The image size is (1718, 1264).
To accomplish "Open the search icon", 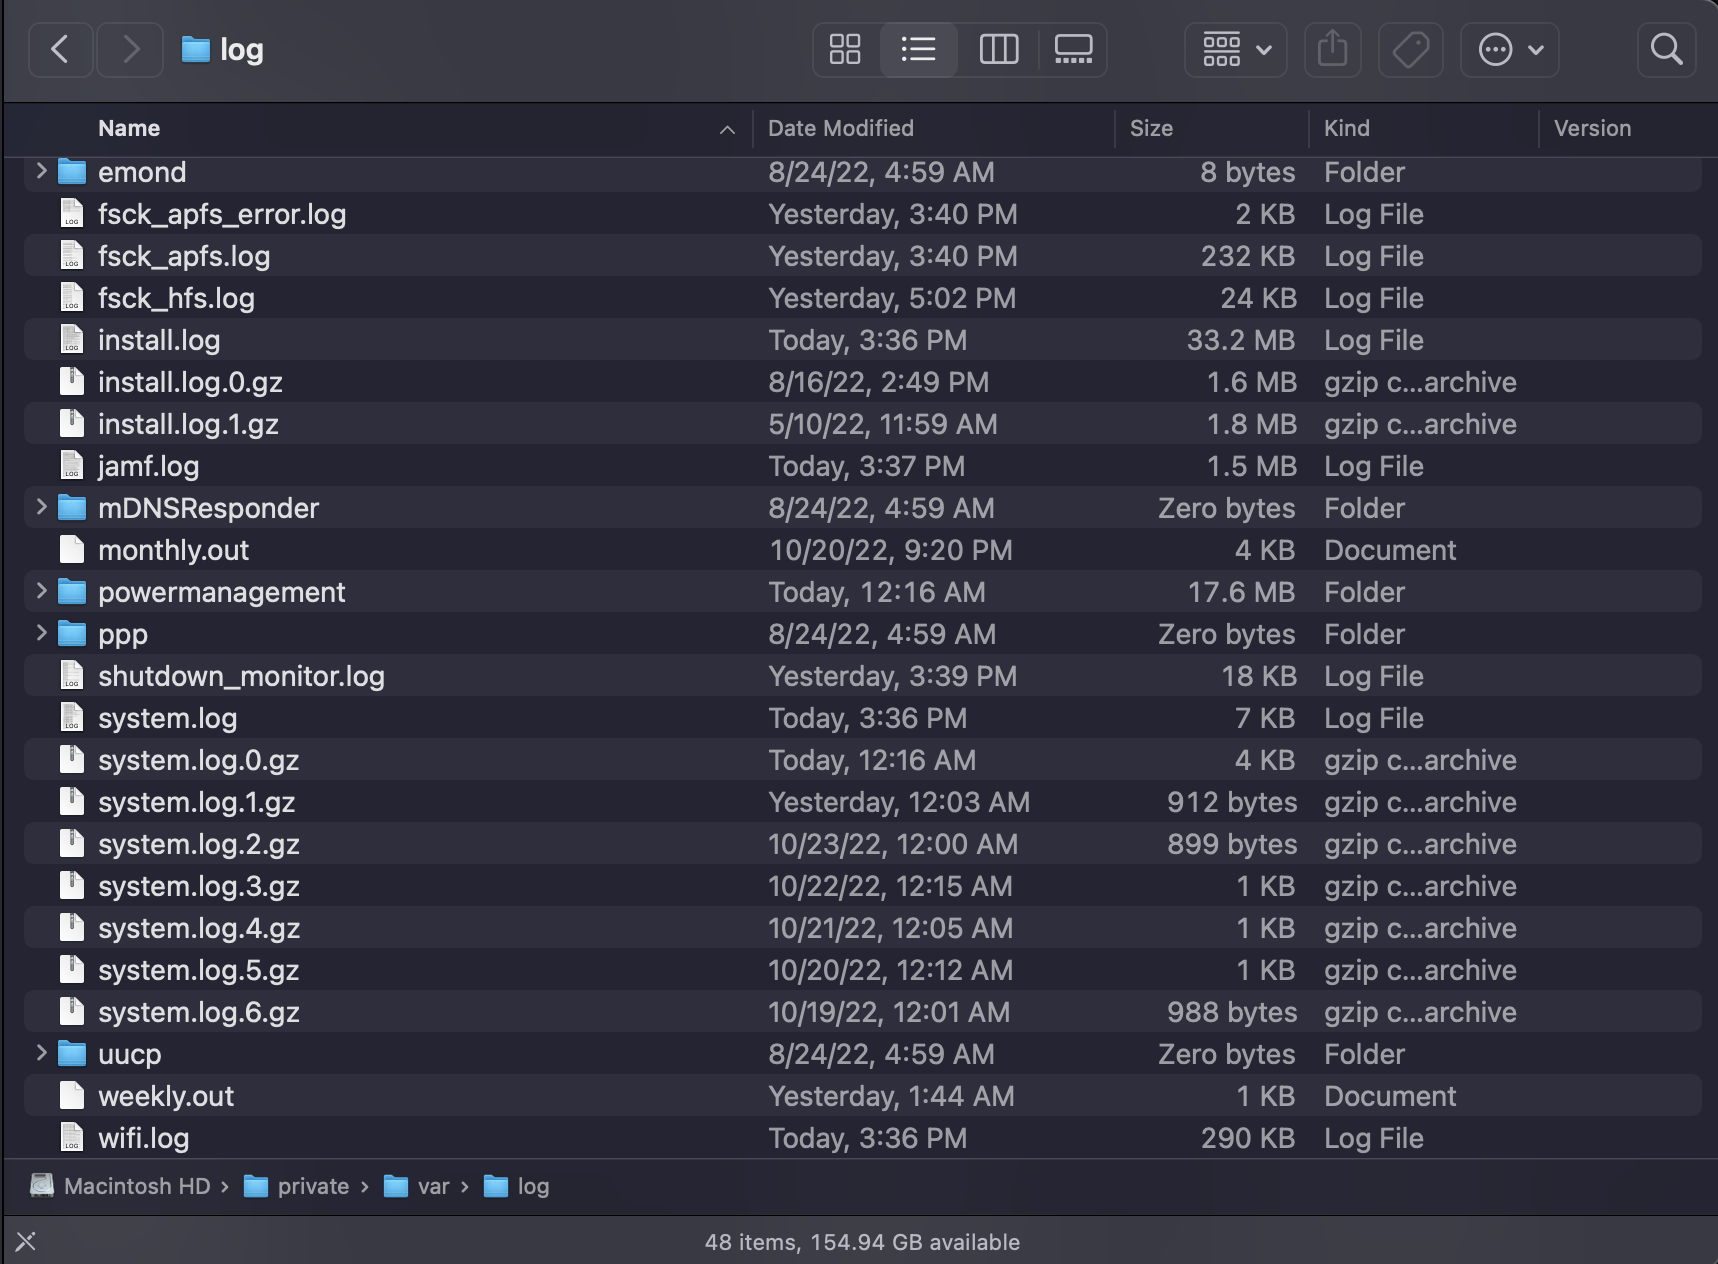I will click(x=1665, y=49).
